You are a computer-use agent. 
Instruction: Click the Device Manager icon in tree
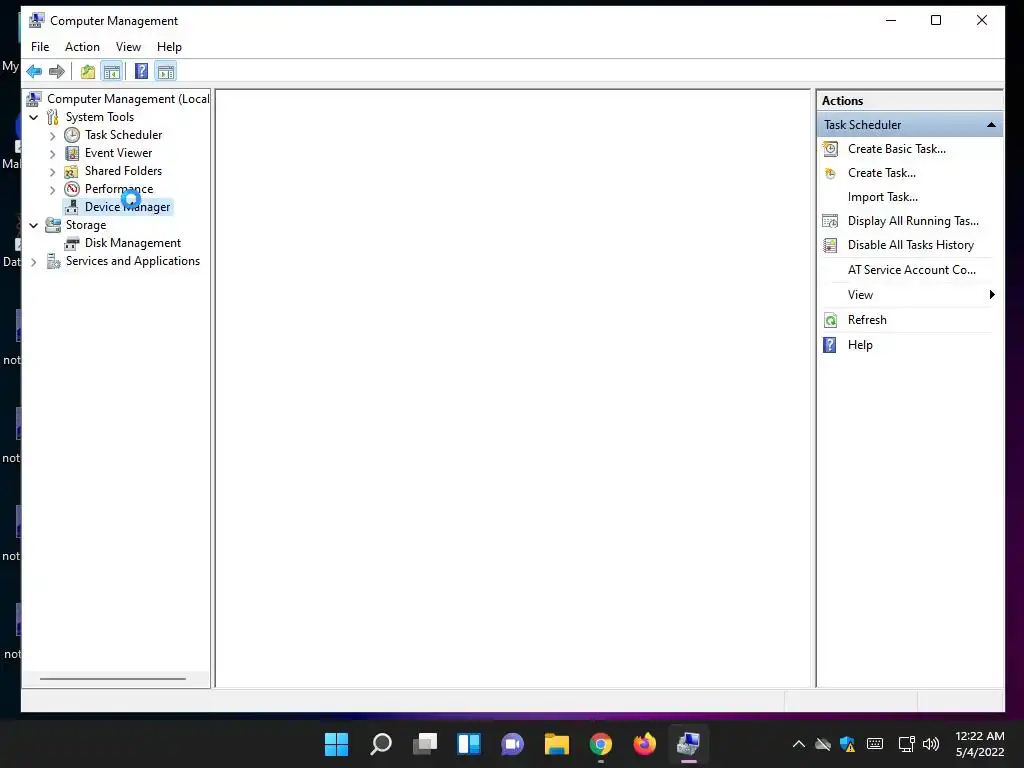(72, 207)
